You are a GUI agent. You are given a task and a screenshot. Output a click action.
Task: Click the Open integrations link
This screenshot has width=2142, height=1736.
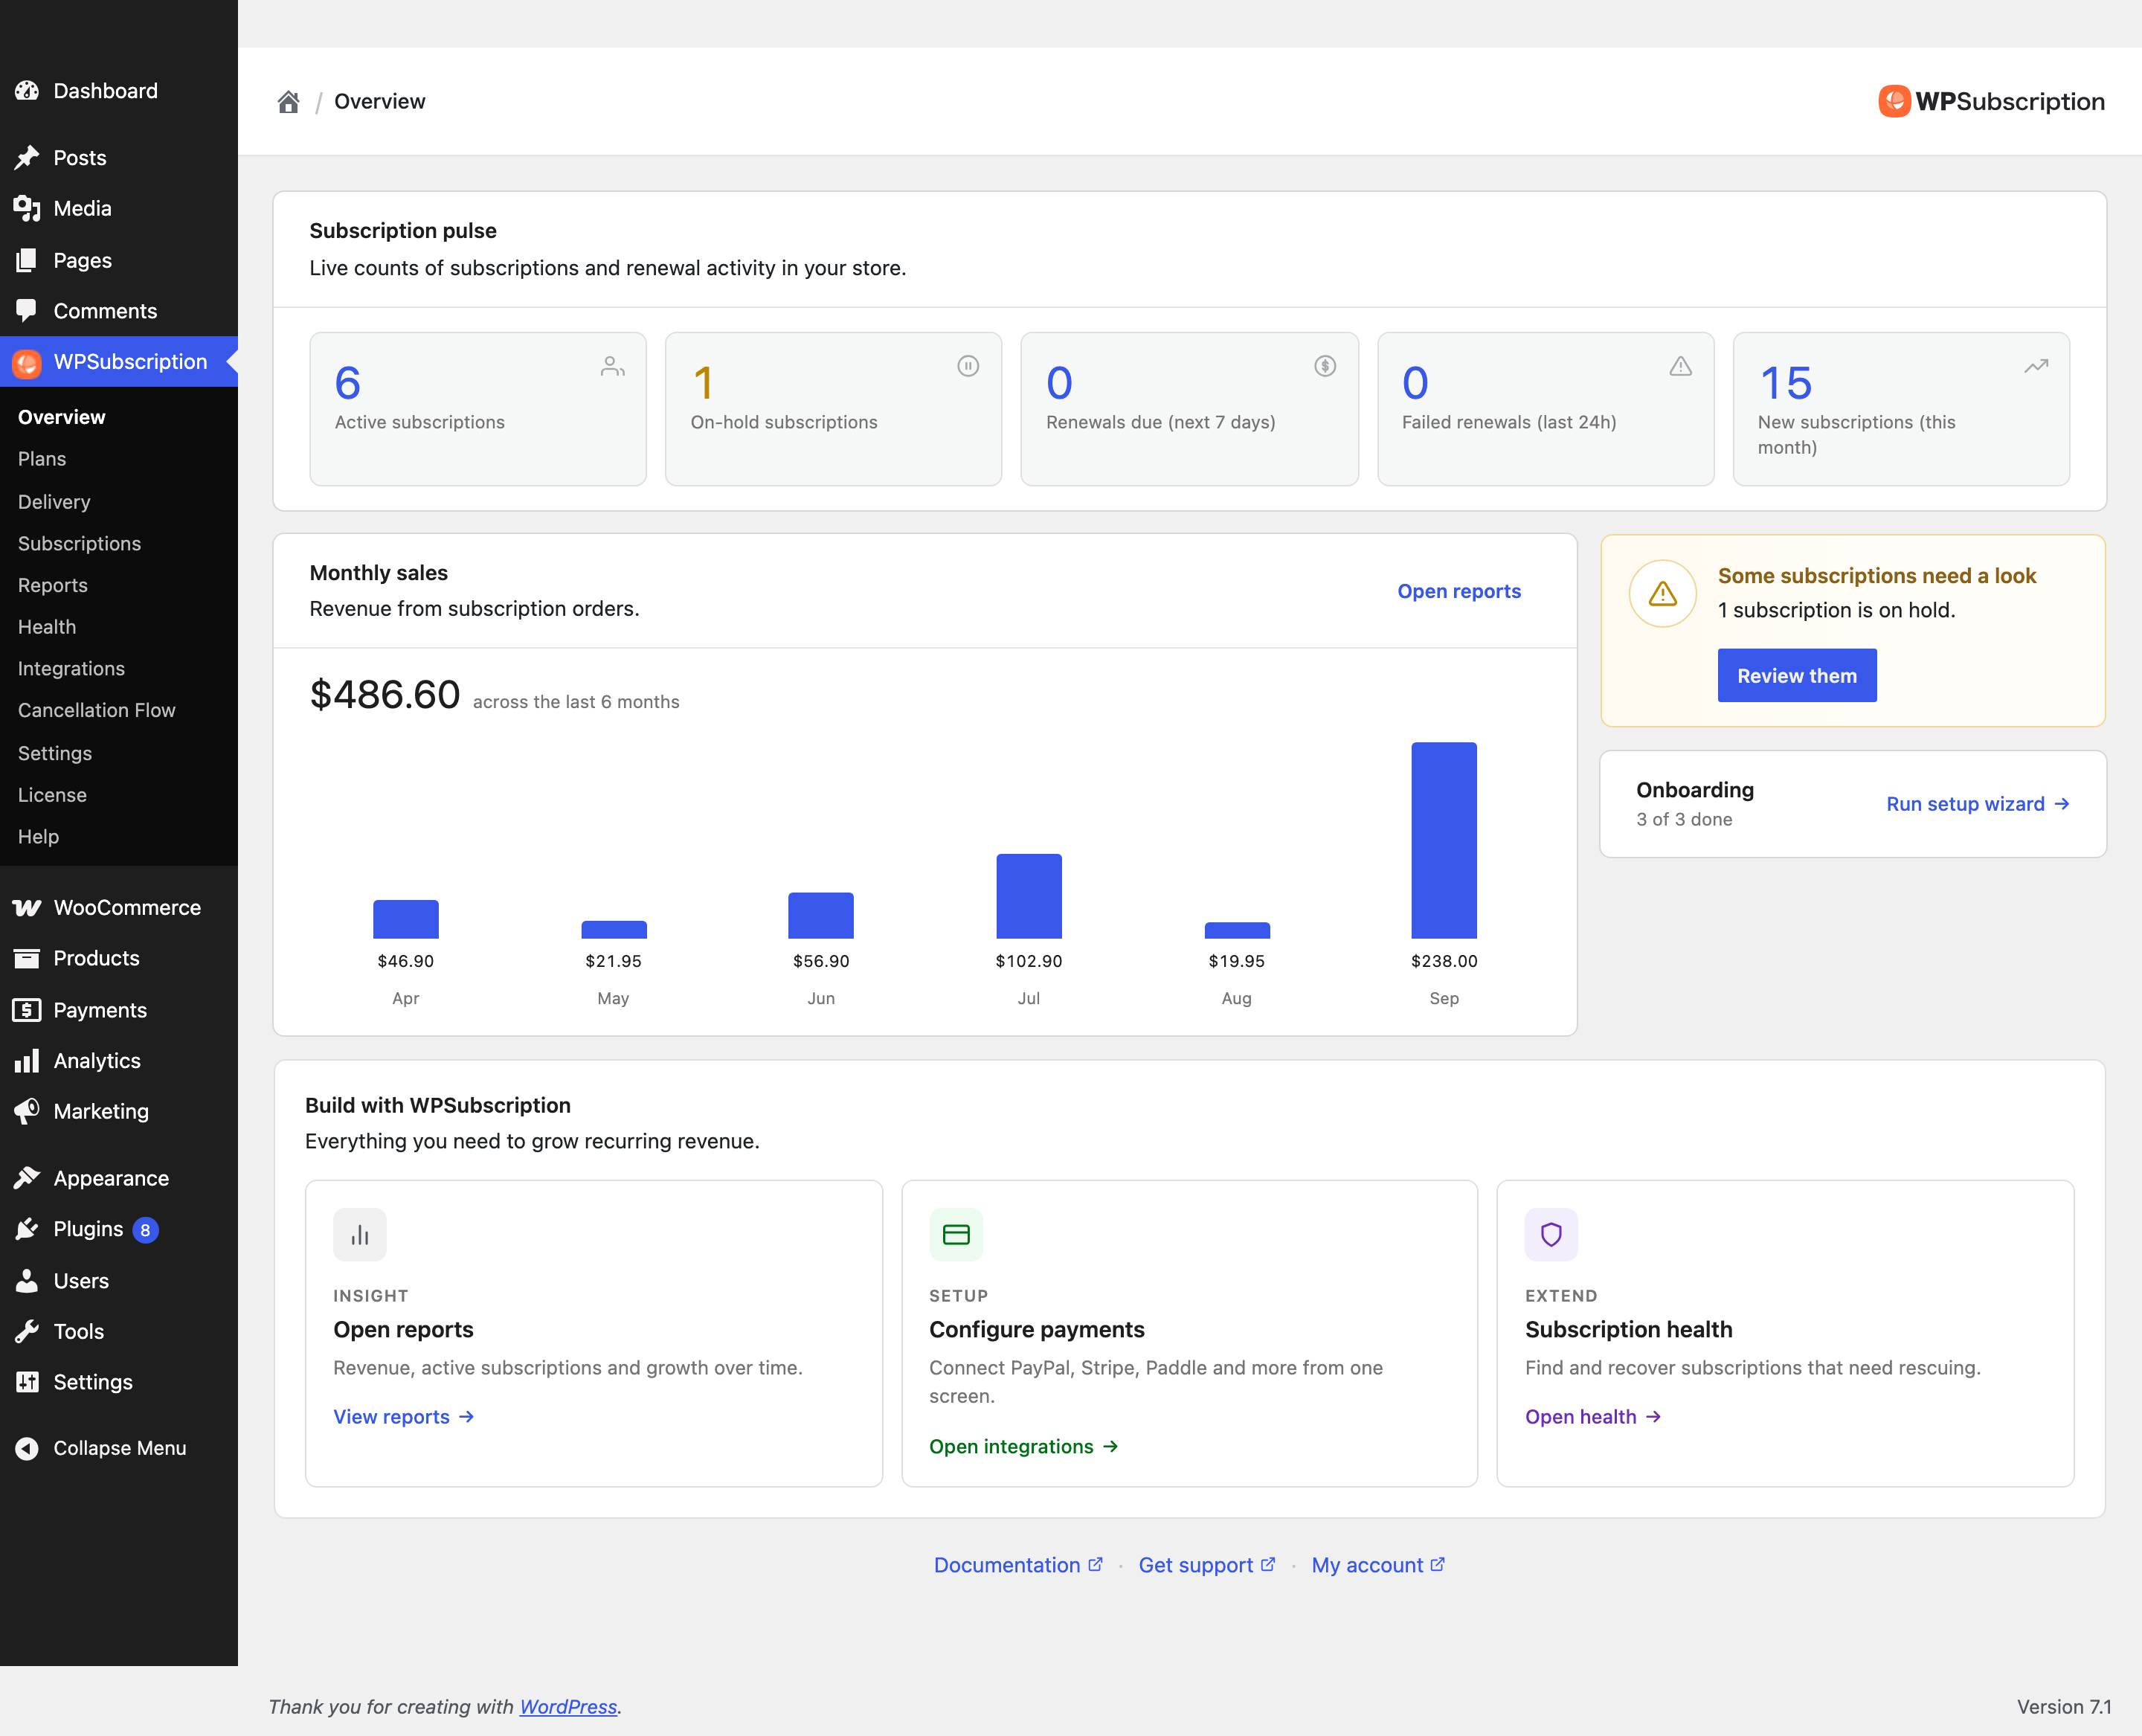1024,1447
